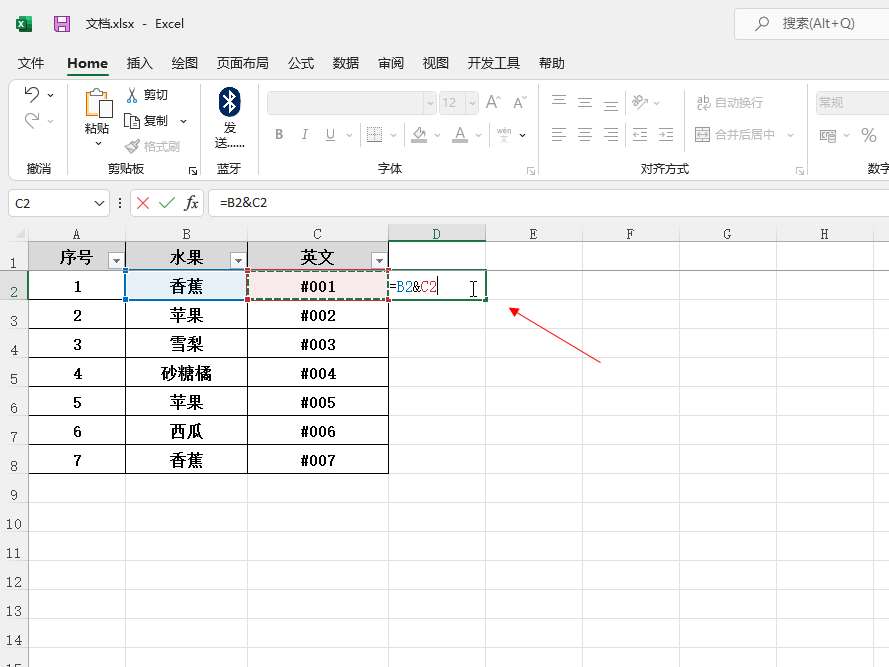Click the Decrease Indent icon
Screen dimensions: 889x667
pos(640,134)
